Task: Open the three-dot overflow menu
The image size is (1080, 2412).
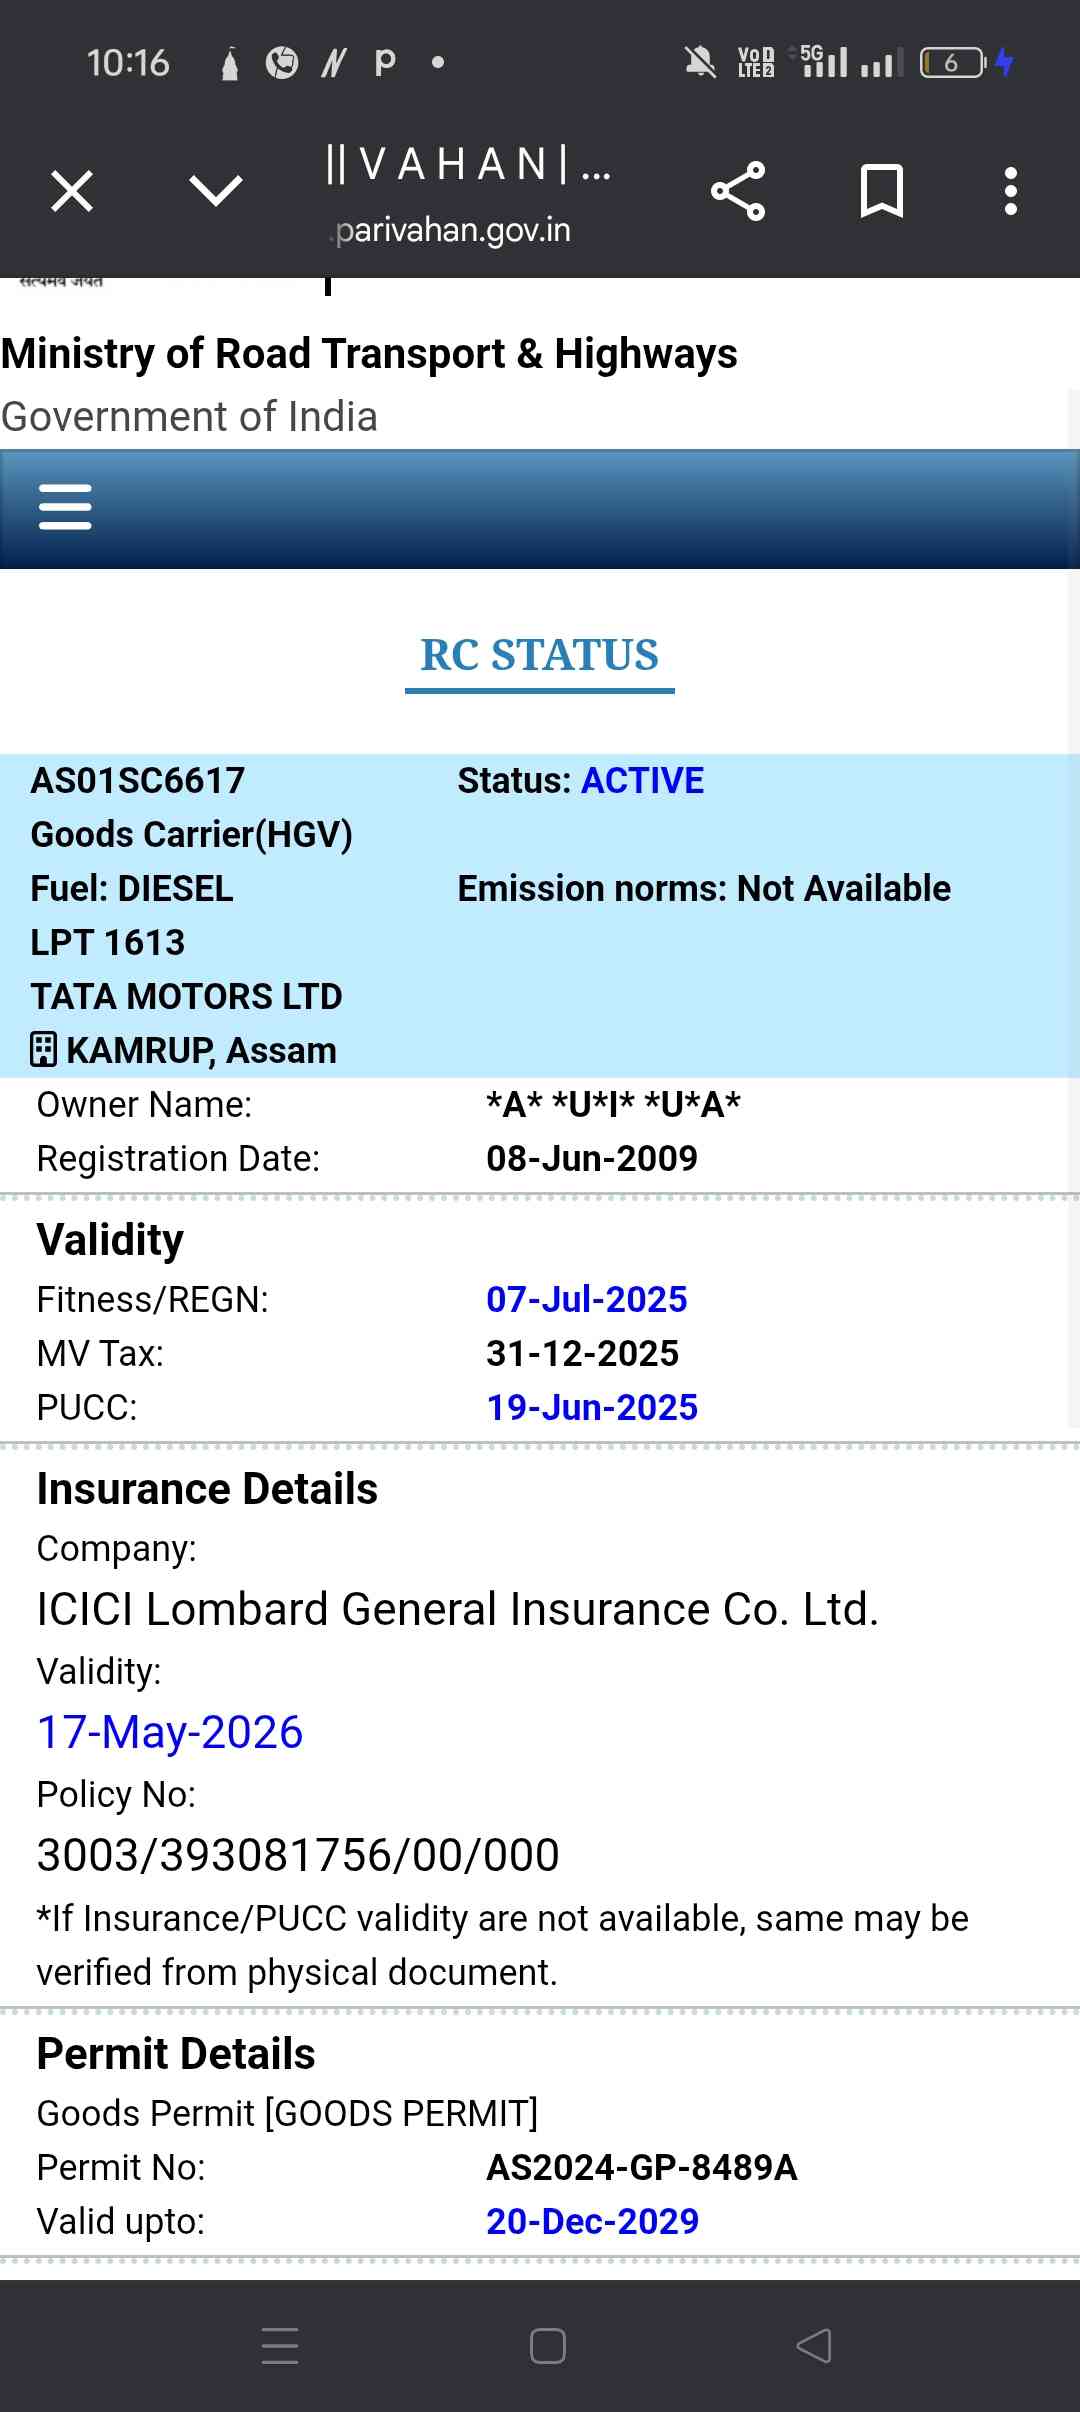Action: pyautogui.click(x=1011, y=191)
